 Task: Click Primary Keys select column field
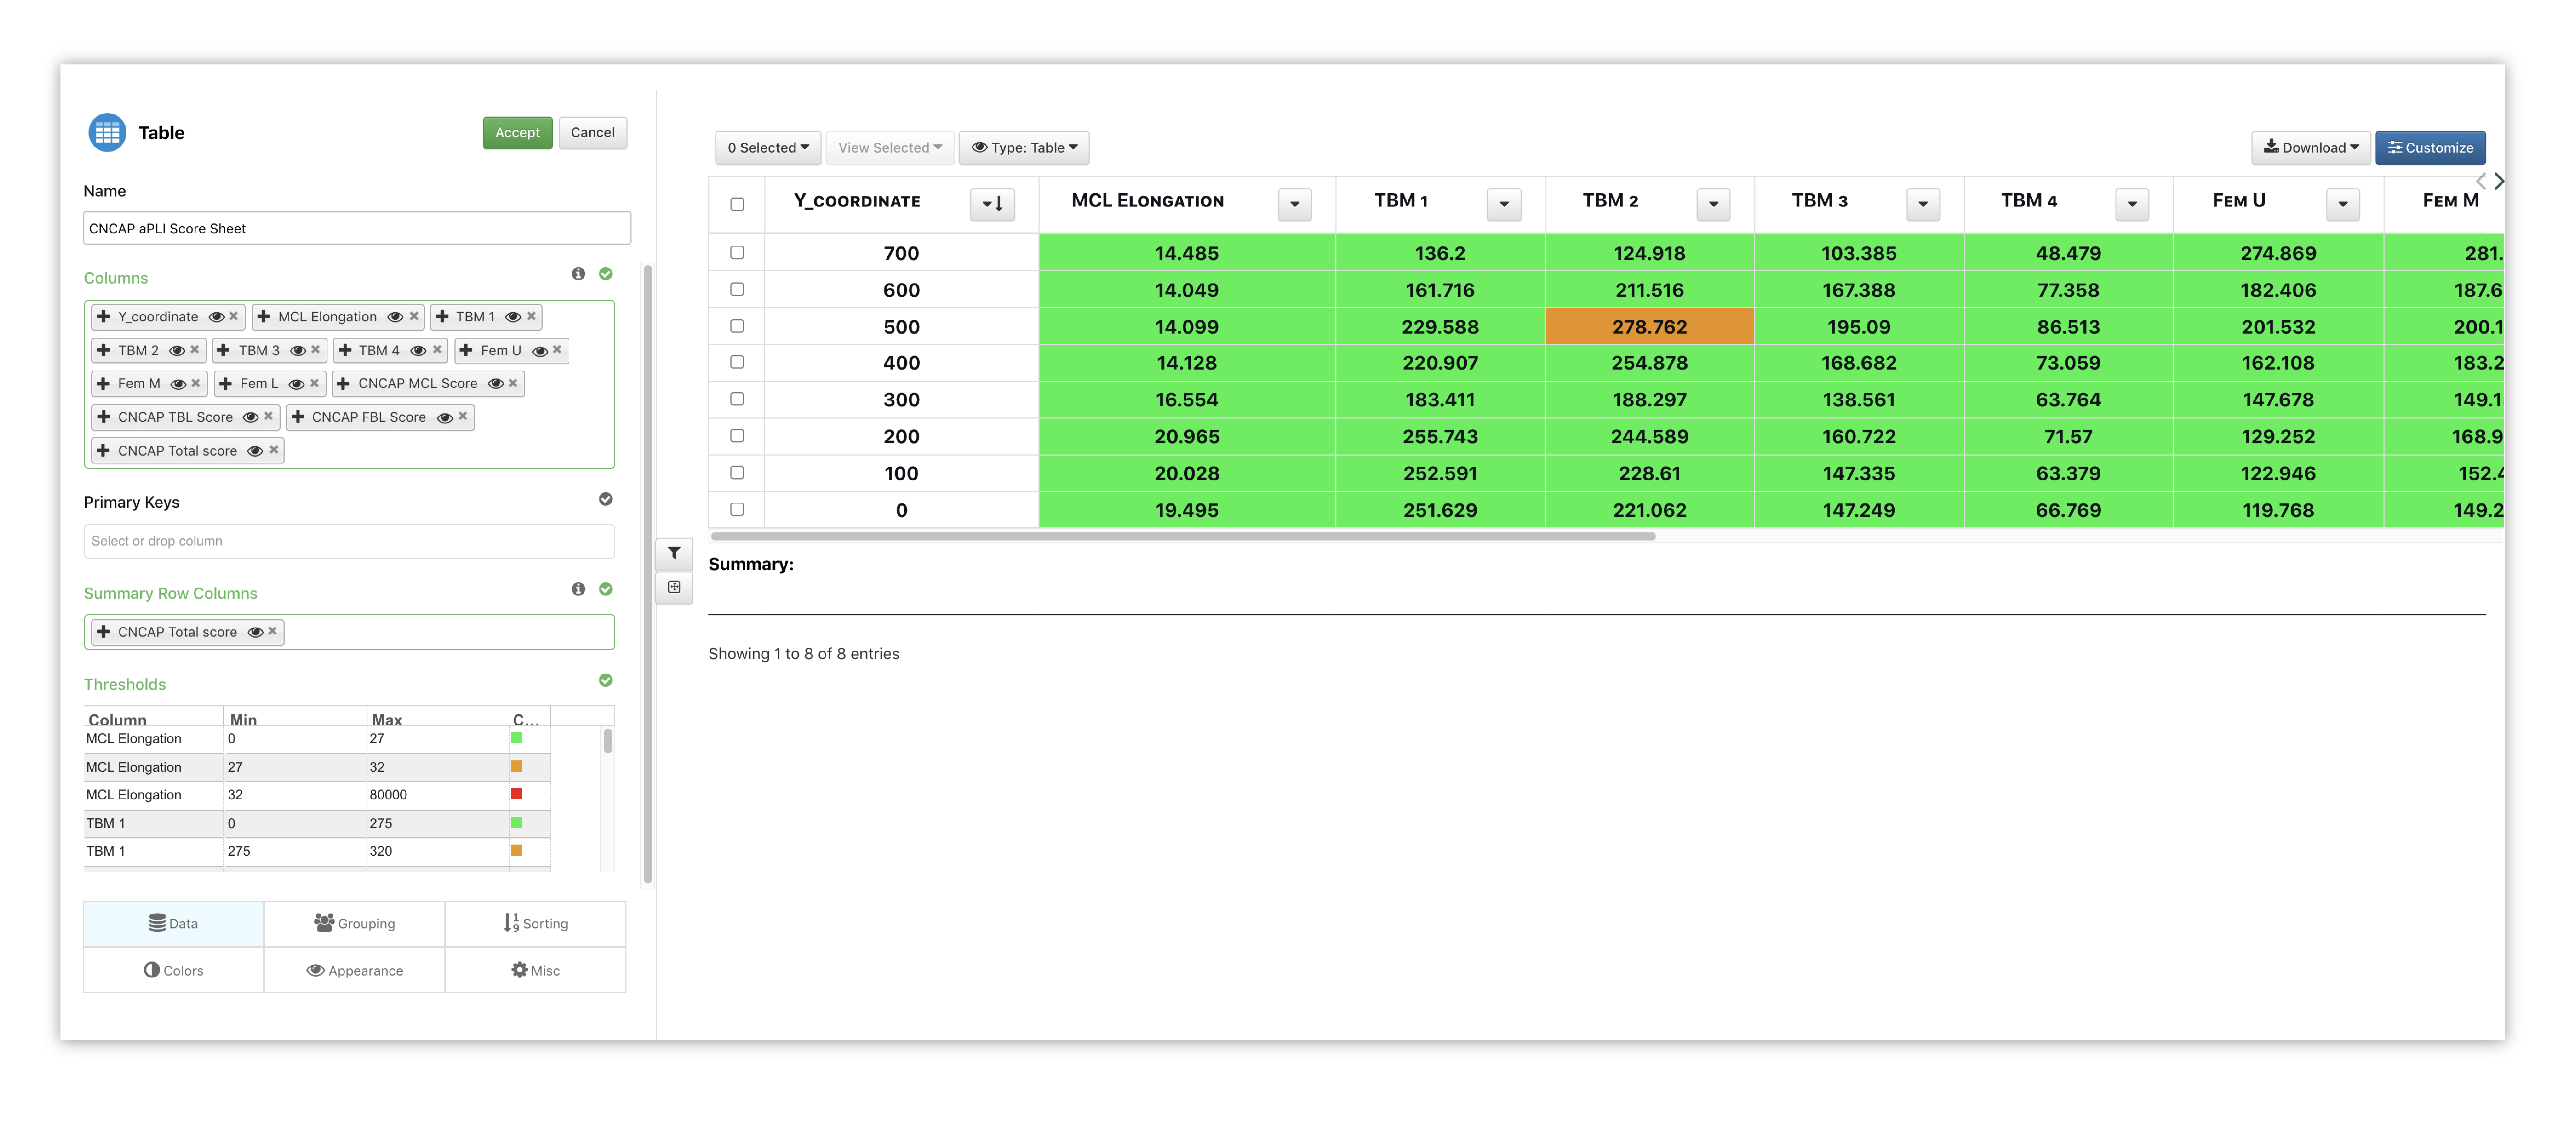click(349, 541)
